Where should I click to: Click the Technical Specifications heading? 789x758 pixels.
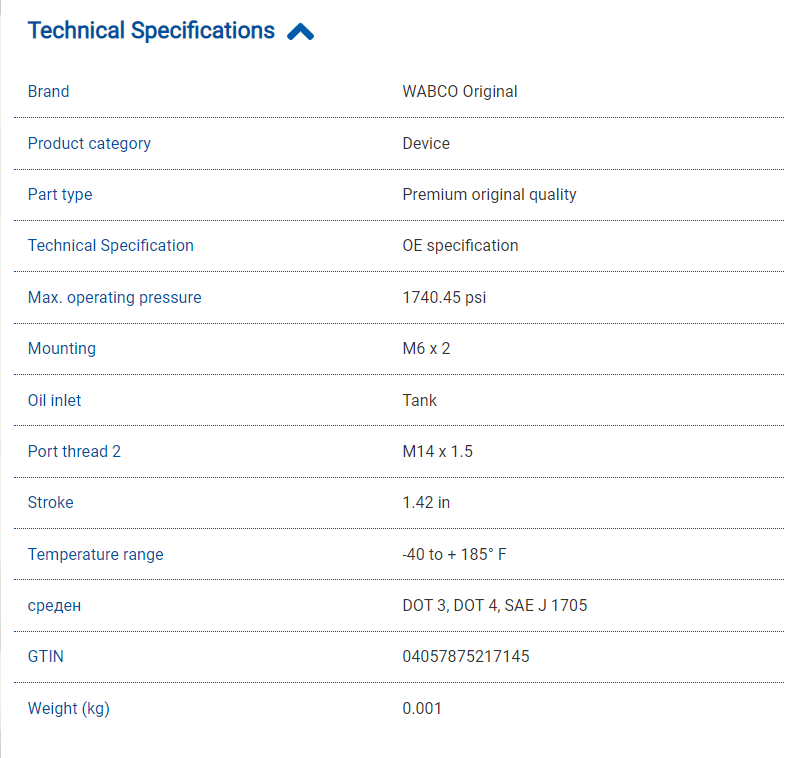tap(151, 31)
